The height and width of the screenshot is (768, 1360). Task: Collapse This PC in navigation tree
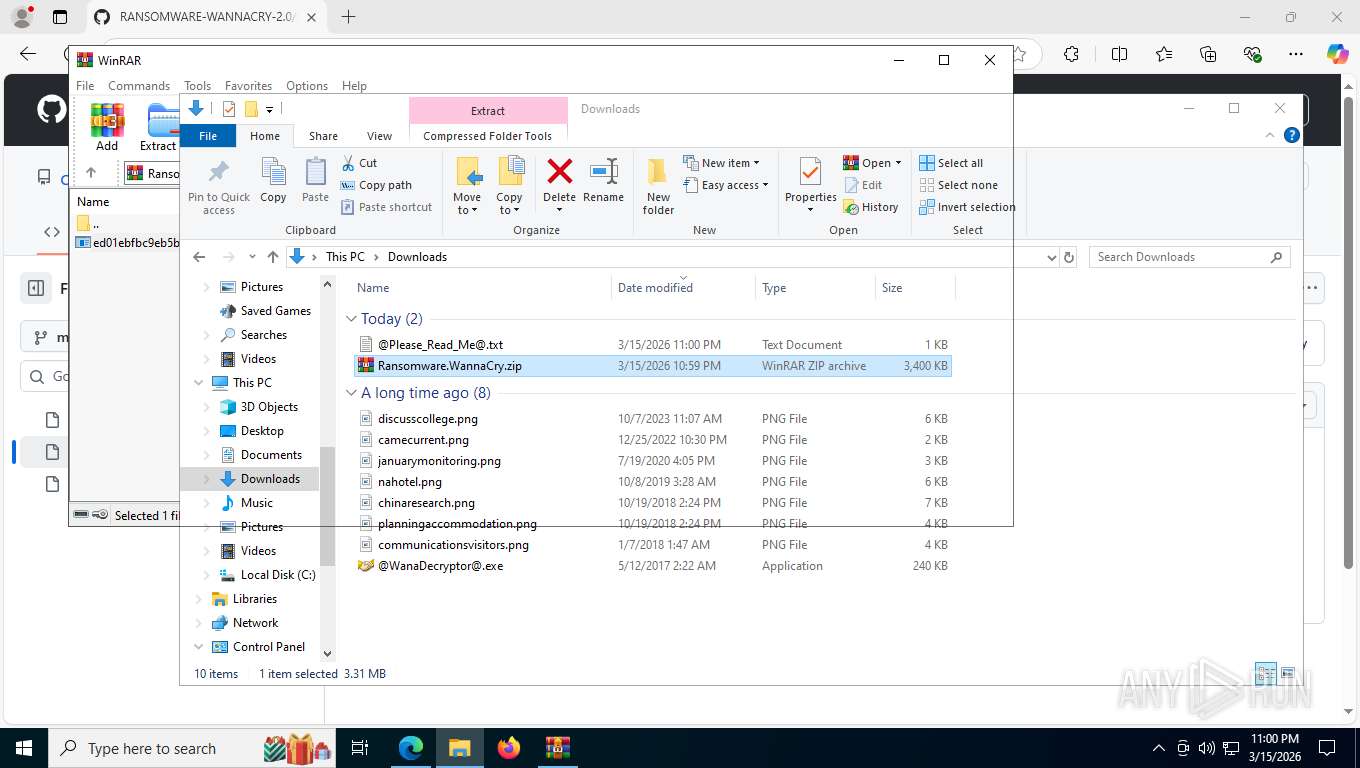[x=198, y=383]
